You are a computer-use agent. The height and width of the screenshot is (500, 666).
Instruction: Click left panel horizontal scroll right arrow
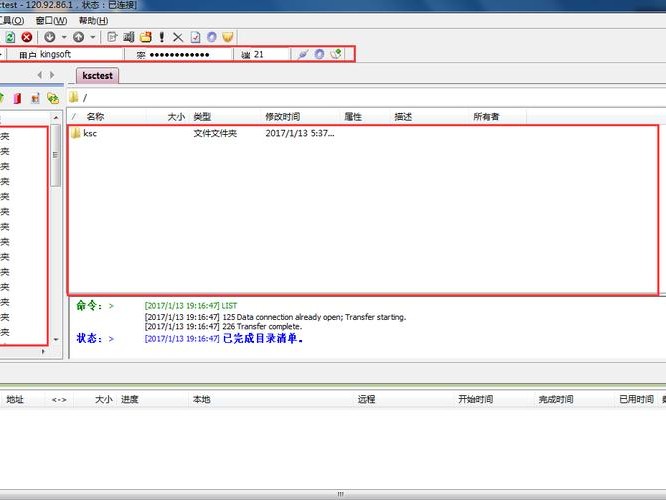[x=43, y=351]
